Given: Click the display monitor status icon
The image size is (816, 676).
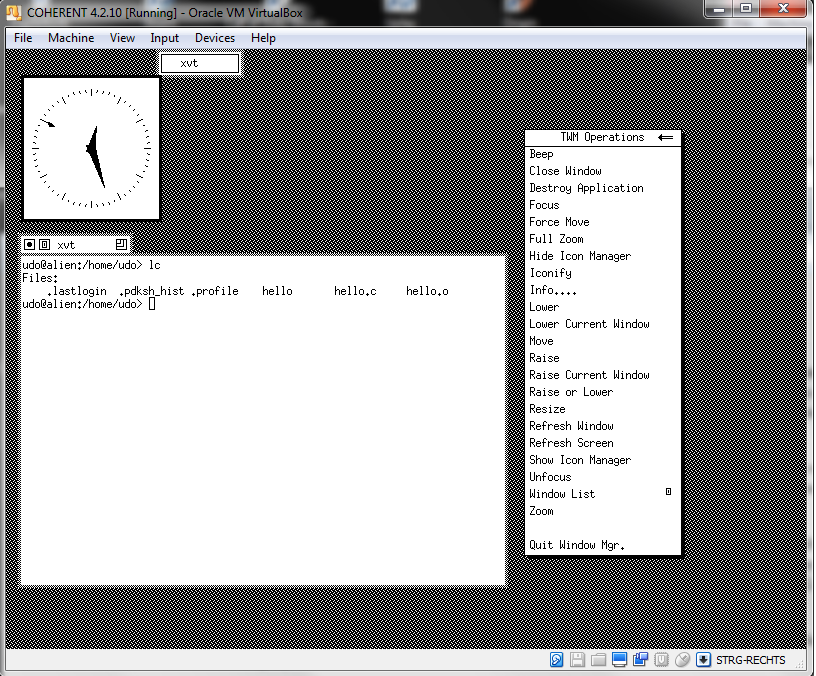Looking at the screenshot, I should coord(620,660).
